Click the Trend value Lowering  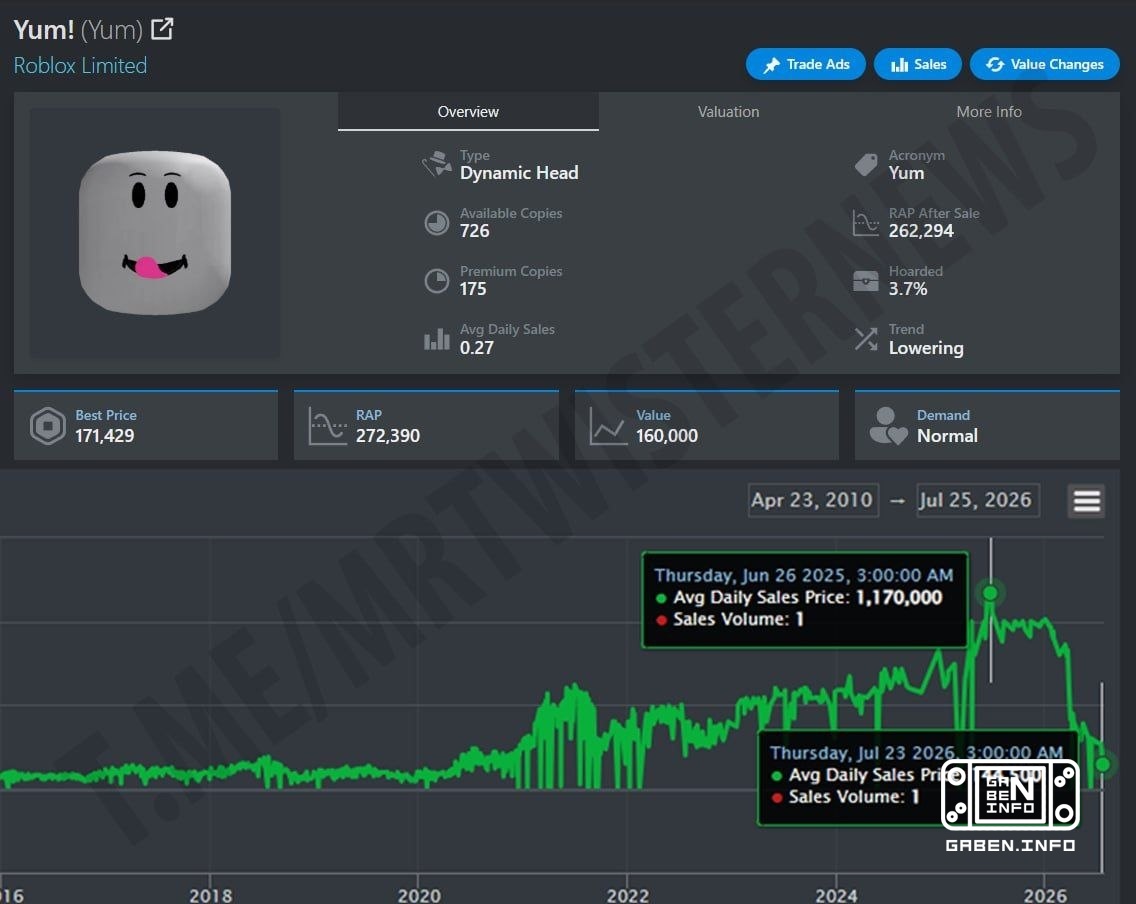(x=926, y=348)
